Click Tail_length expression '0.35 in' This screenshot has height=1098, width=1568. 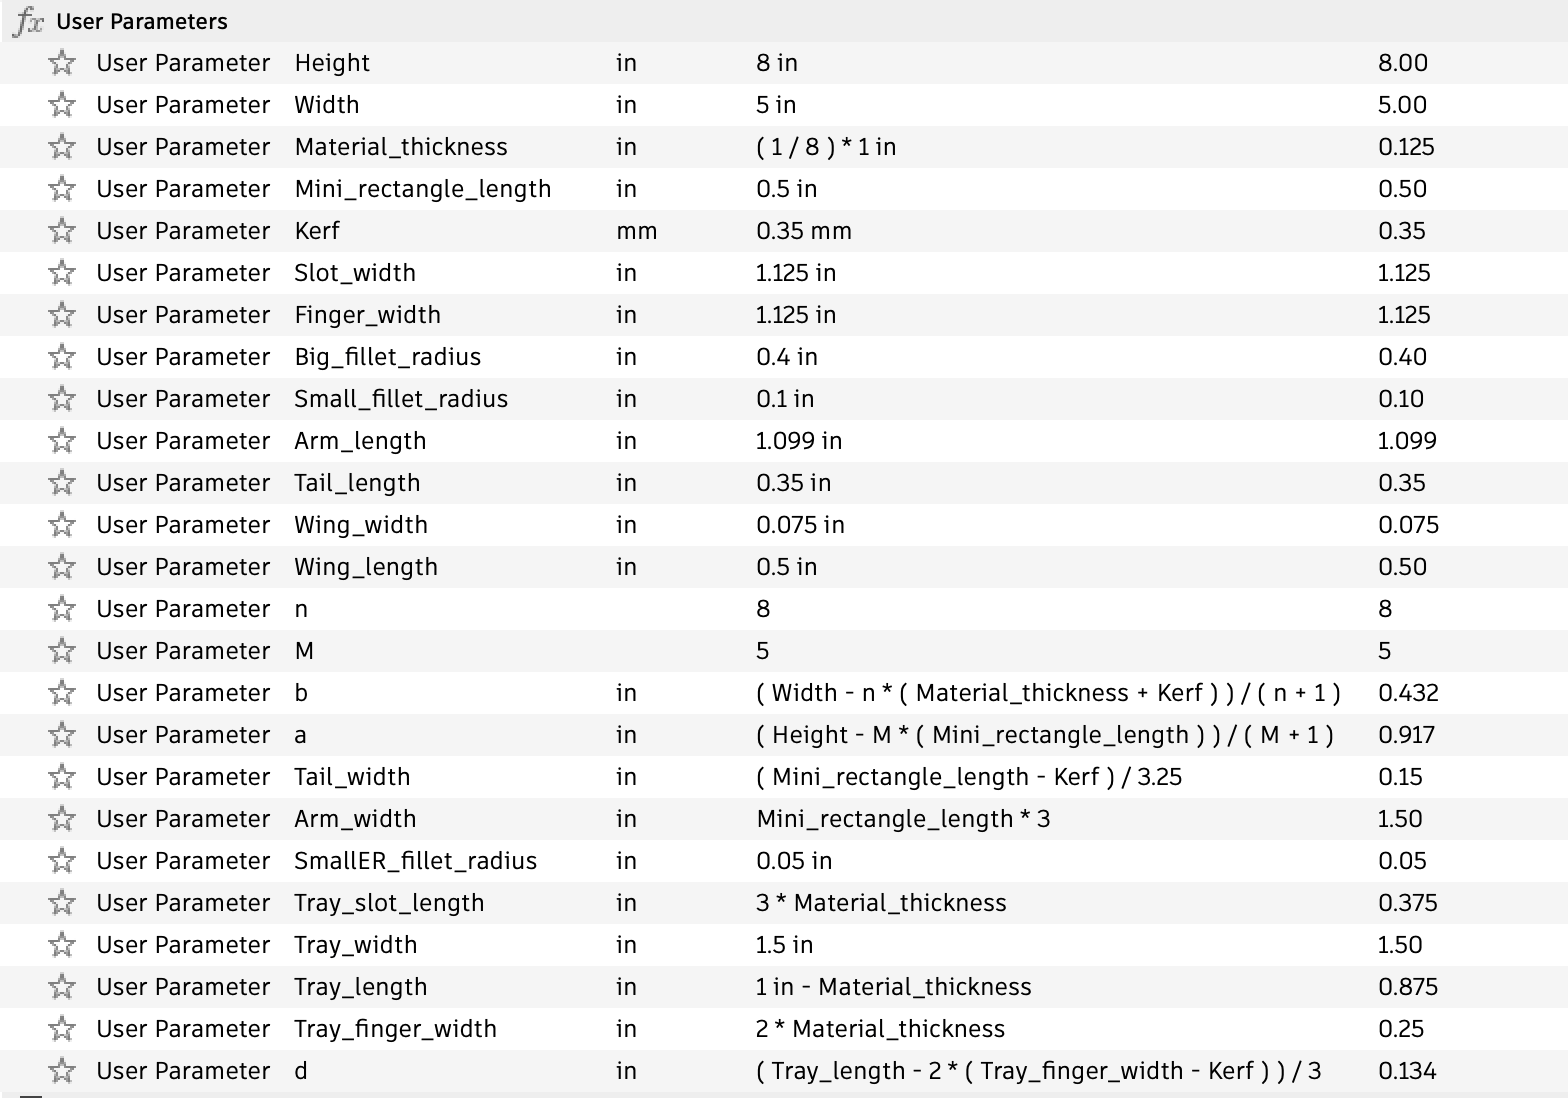pos(794,483)
